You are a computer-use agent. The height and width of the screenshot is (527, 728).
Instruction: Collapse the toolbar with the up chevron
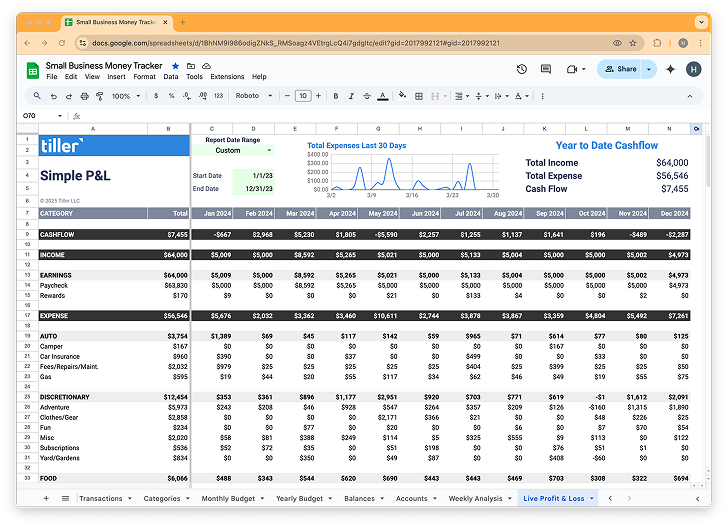pyautogui.click(x=690, y=96)
